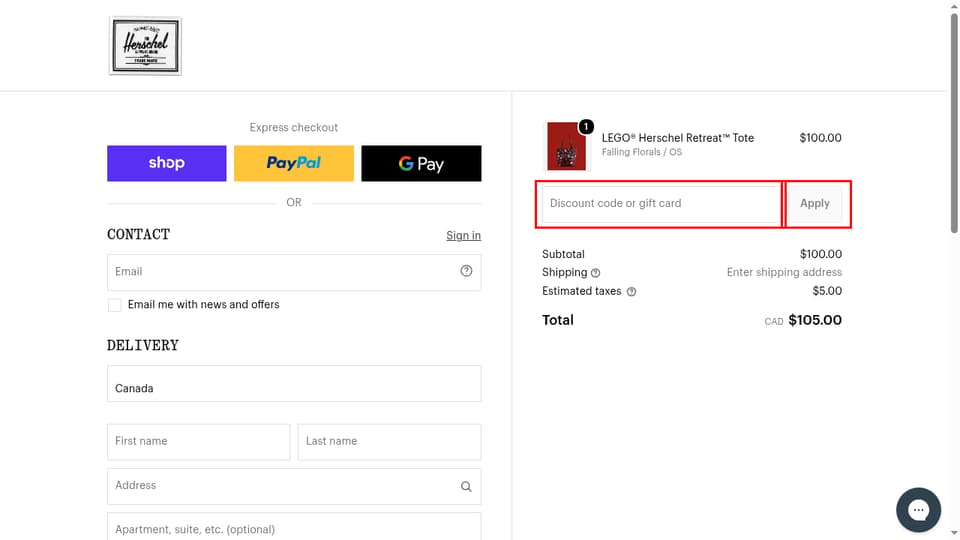Screen dimensions: 960x540
Task: Click the page vertical scrollbar
Action: [x=954, y=122]
